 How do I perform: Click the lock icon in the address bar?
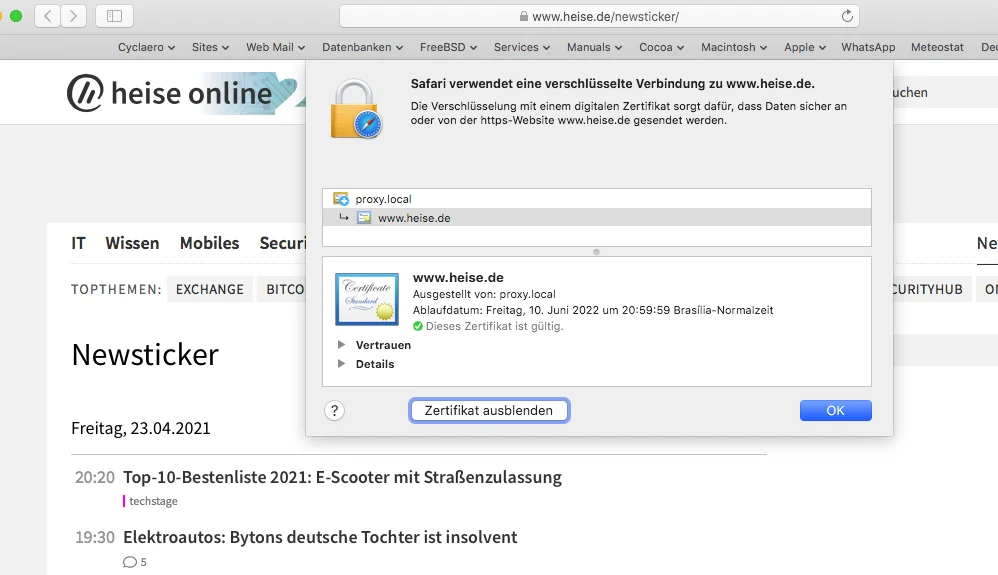coord(523,17)
